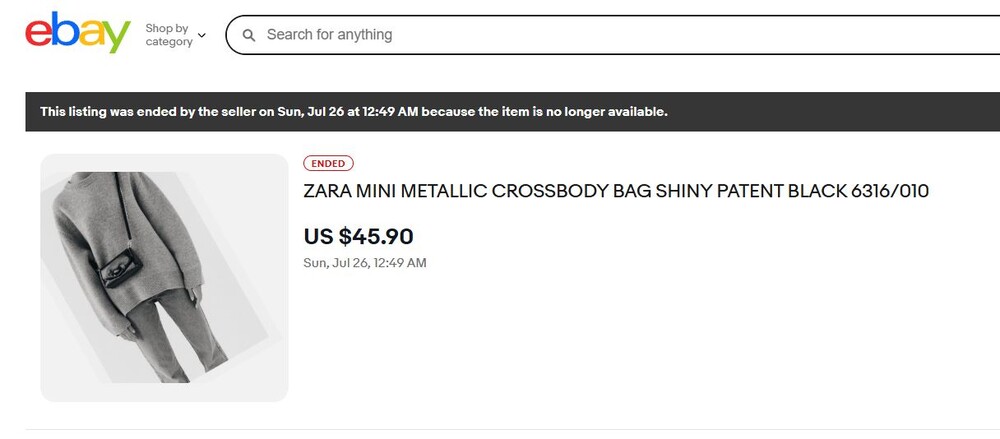The image size is (1000, 439).
Task: Click the blue 'b' of eBay logo
Action: [64, 29]
